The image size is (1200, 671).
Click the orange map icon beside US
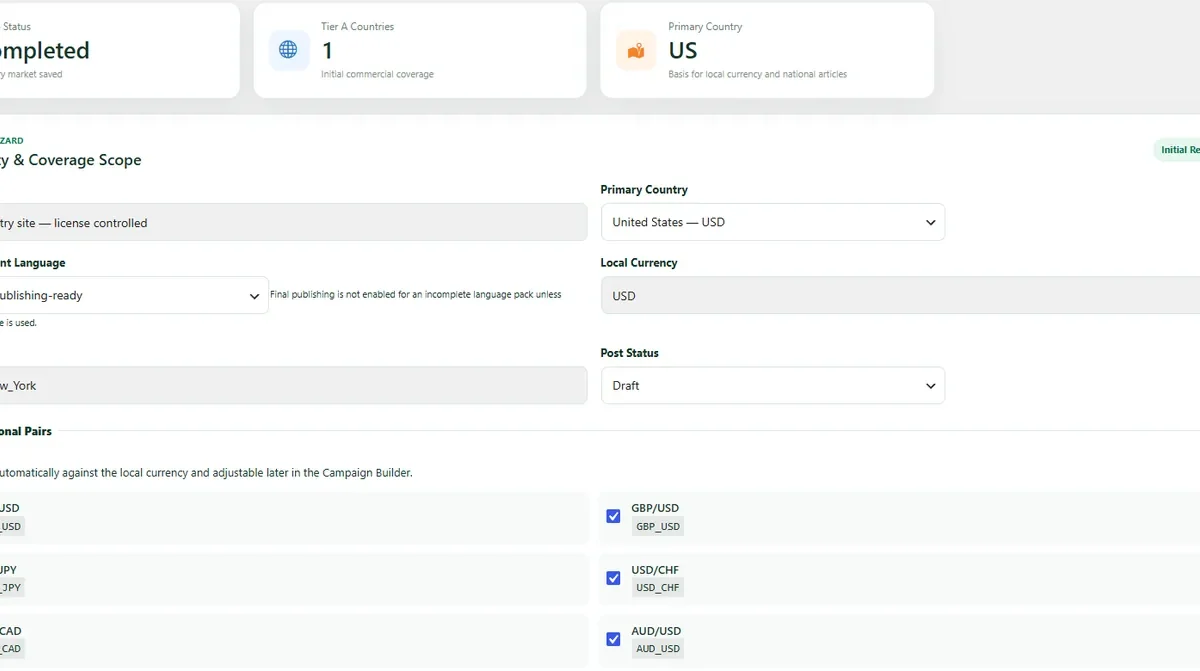click(636, 50)
